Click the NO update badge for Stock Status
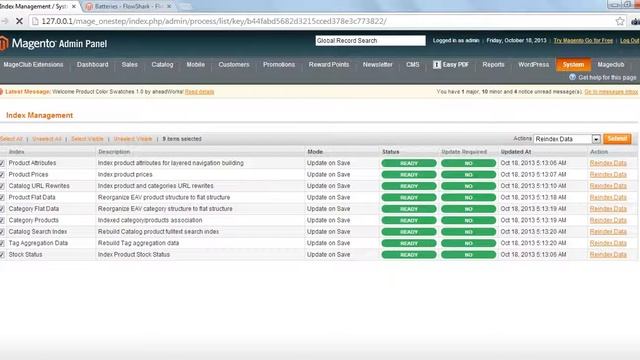Viewport: 640px width, 360px height. [469, 255]
